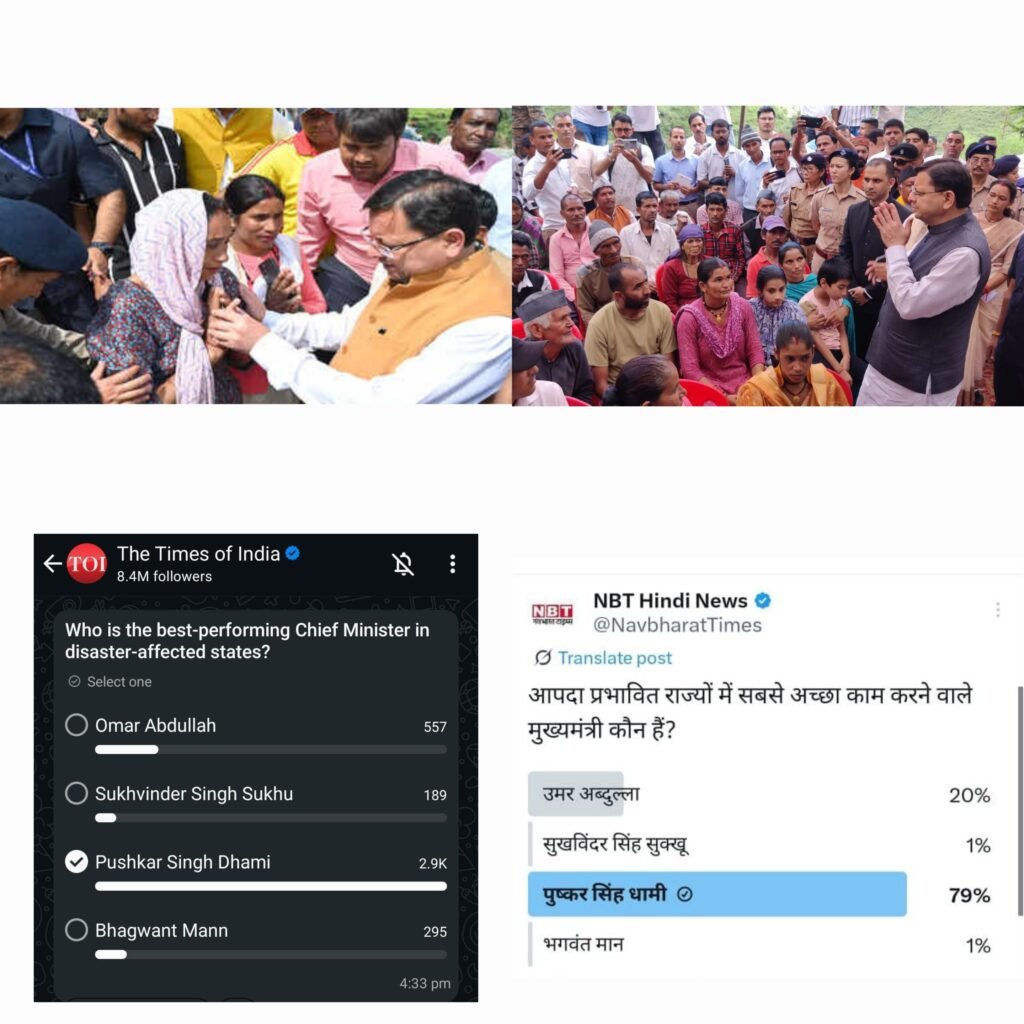Open the NBT post more-options menu

[997, 609]
